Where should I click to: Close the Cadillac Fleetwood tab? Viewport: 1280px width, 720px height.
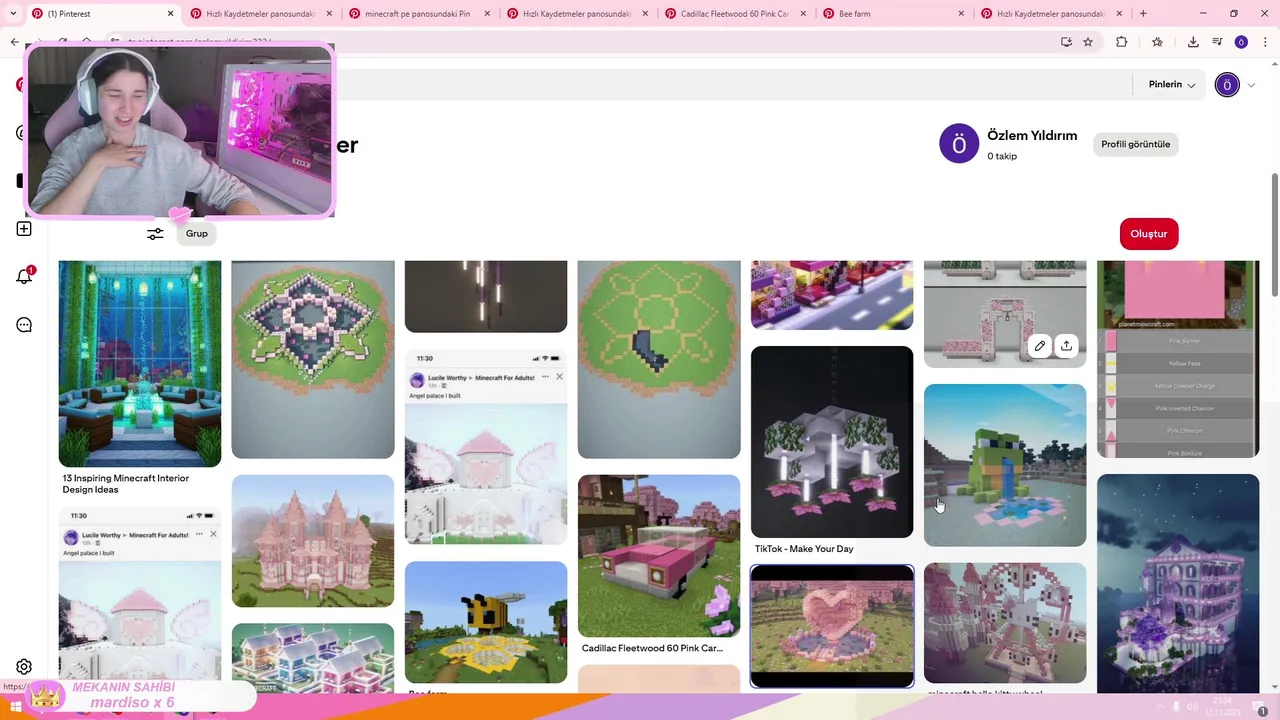(803, 14)
